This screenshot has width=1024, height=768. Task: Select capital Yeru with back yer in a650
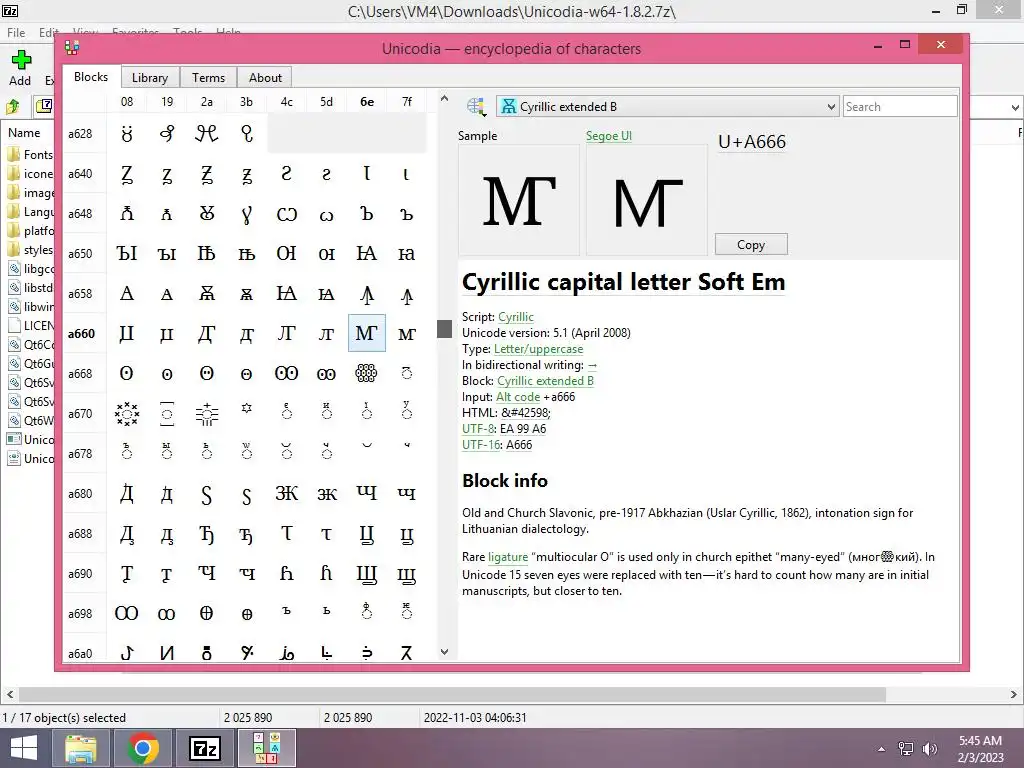[127, 253]
